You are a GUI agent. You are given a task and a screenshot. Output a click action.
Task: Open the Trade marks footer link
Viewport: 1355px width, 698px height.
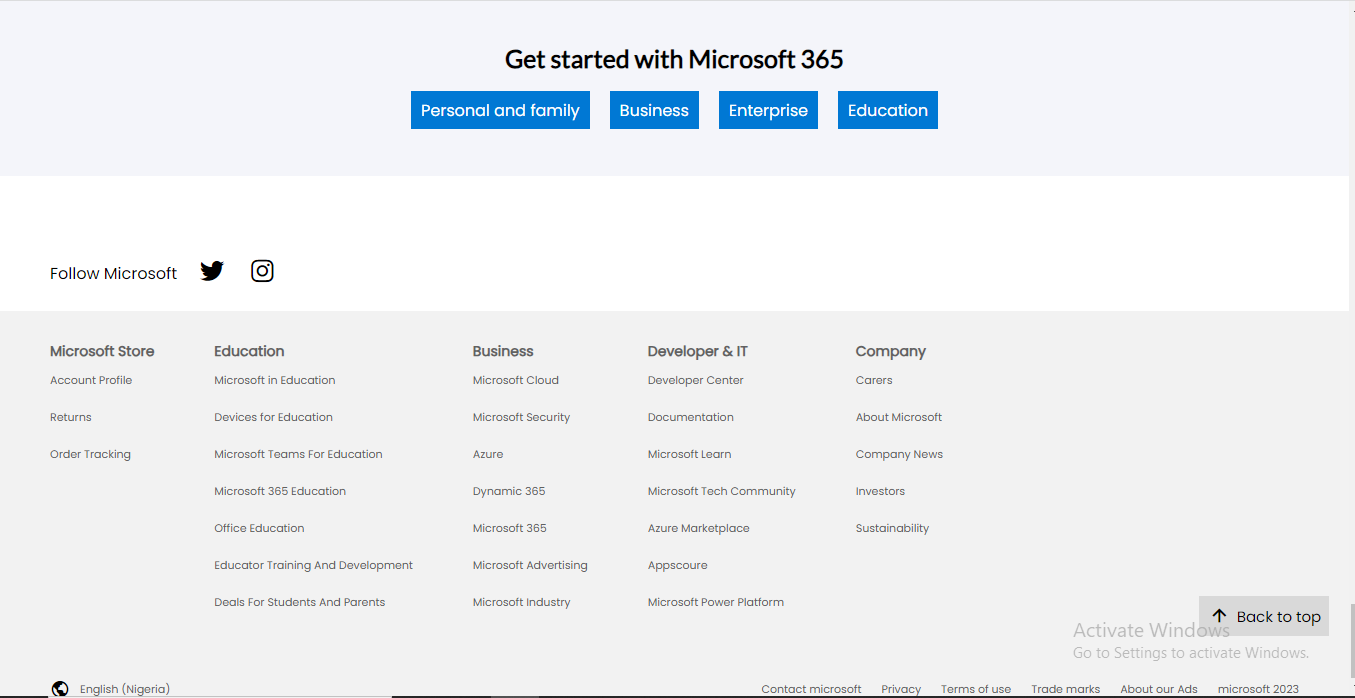coord(1066,689)
